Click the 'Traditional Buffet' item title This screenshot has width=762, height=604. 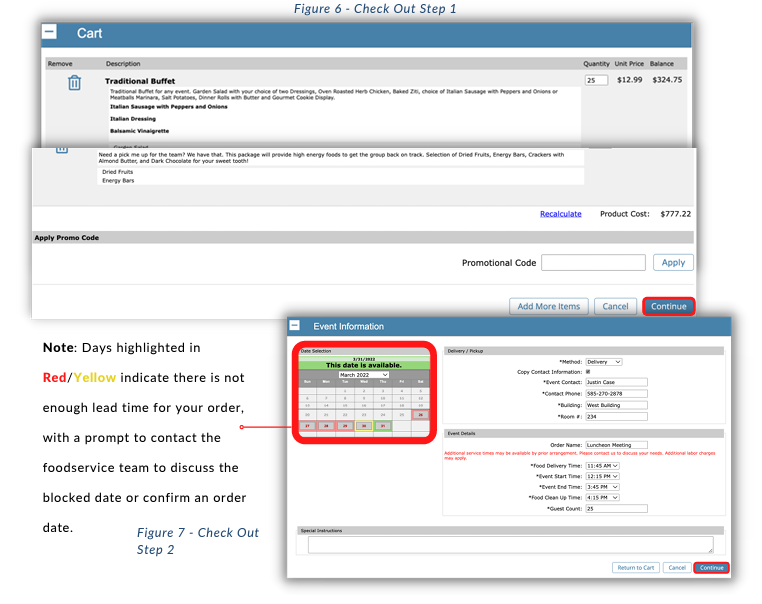140,81
